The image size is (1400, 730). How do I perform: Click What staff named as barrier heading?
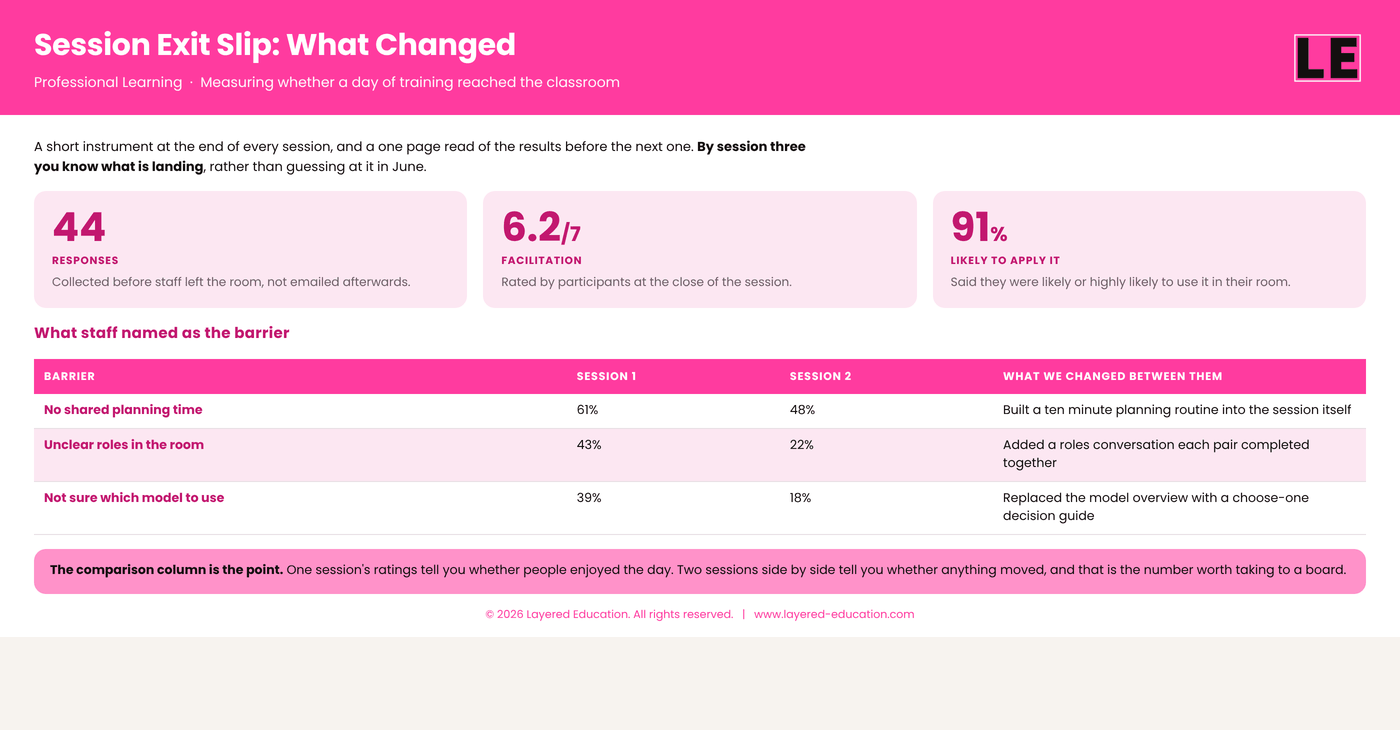[162, 333]
